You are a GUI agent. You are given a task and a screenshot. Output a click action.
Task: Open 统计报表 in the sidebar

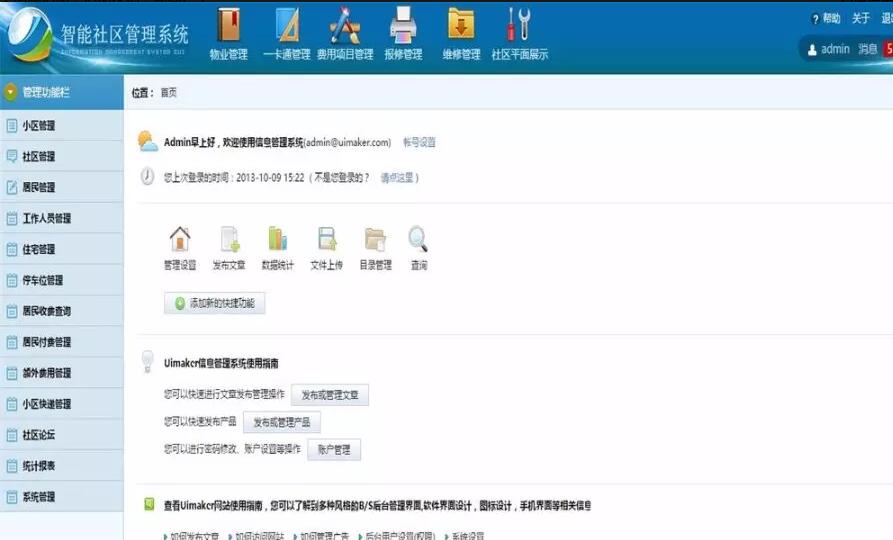coord(62,466)
